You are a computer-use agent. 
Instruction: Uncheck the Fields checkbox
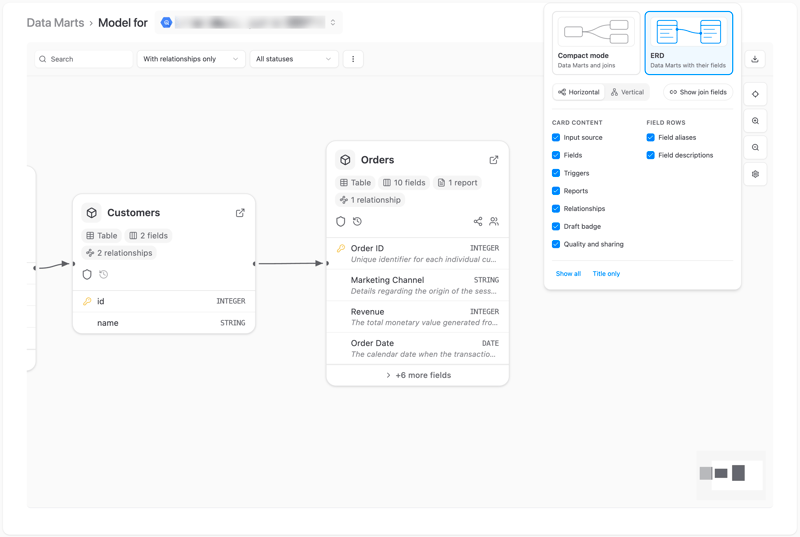point(556,156)
